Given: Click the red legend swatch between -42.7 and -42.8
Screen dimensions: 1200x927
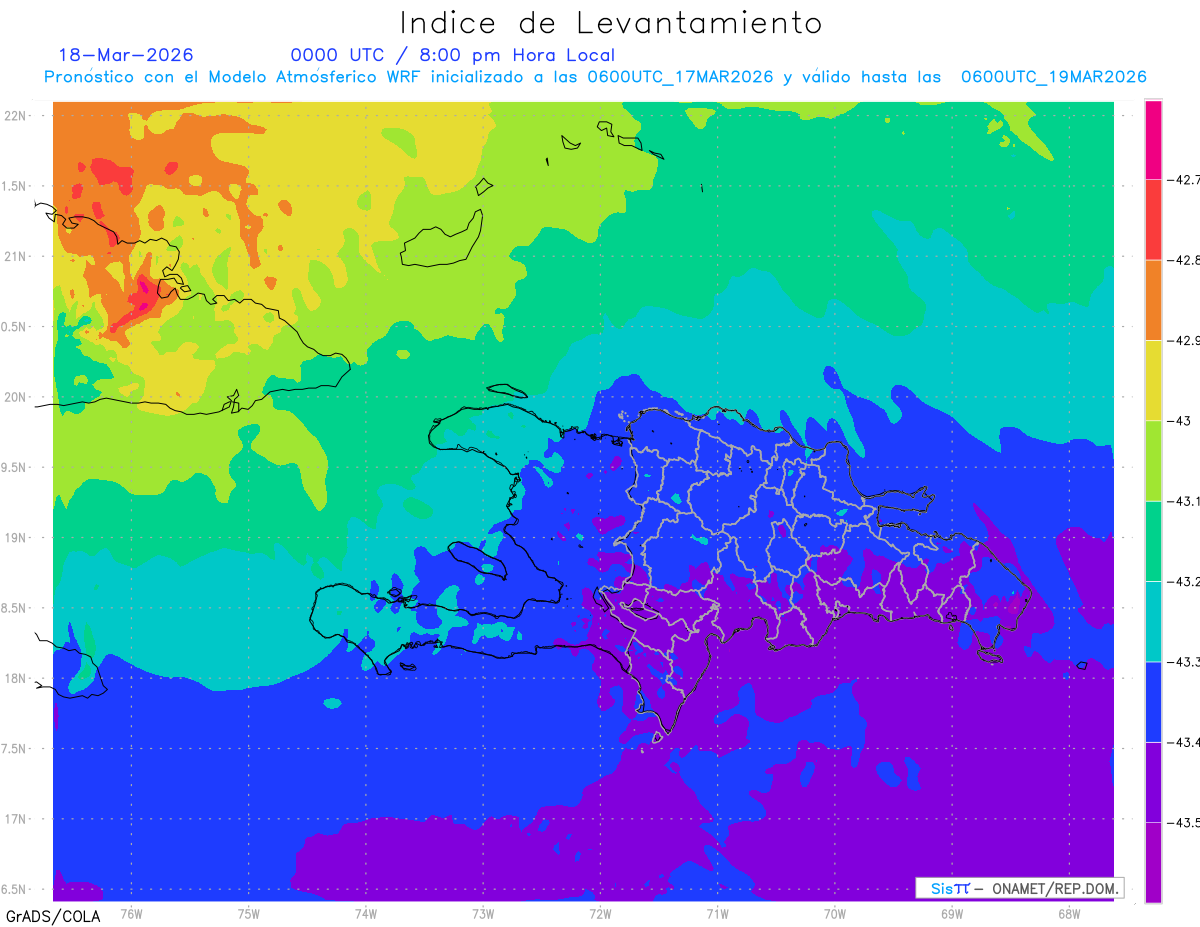Looking at the screenshot, I should (x=1153, y=220).
